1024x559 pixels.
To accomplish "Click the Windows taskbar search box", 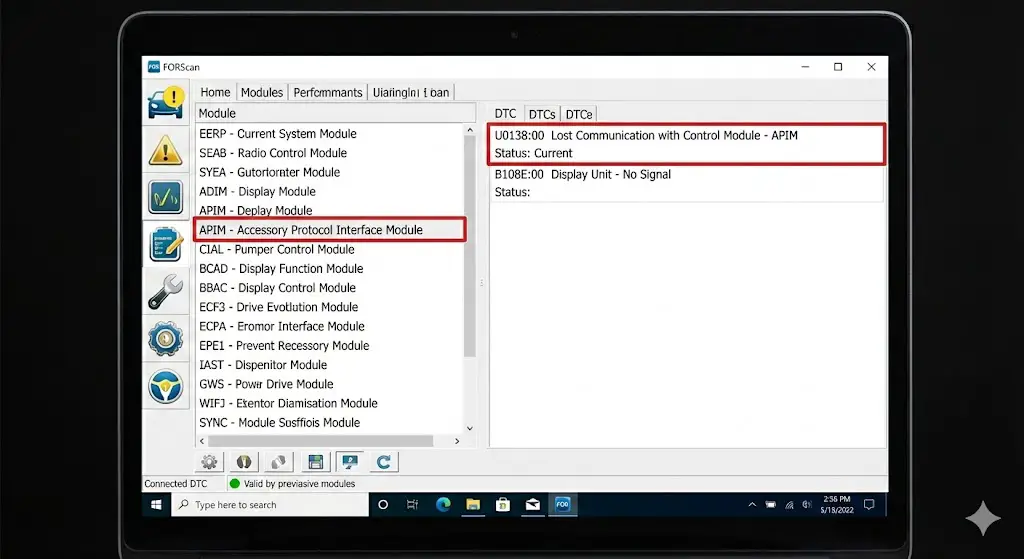I will coord(270,505).
